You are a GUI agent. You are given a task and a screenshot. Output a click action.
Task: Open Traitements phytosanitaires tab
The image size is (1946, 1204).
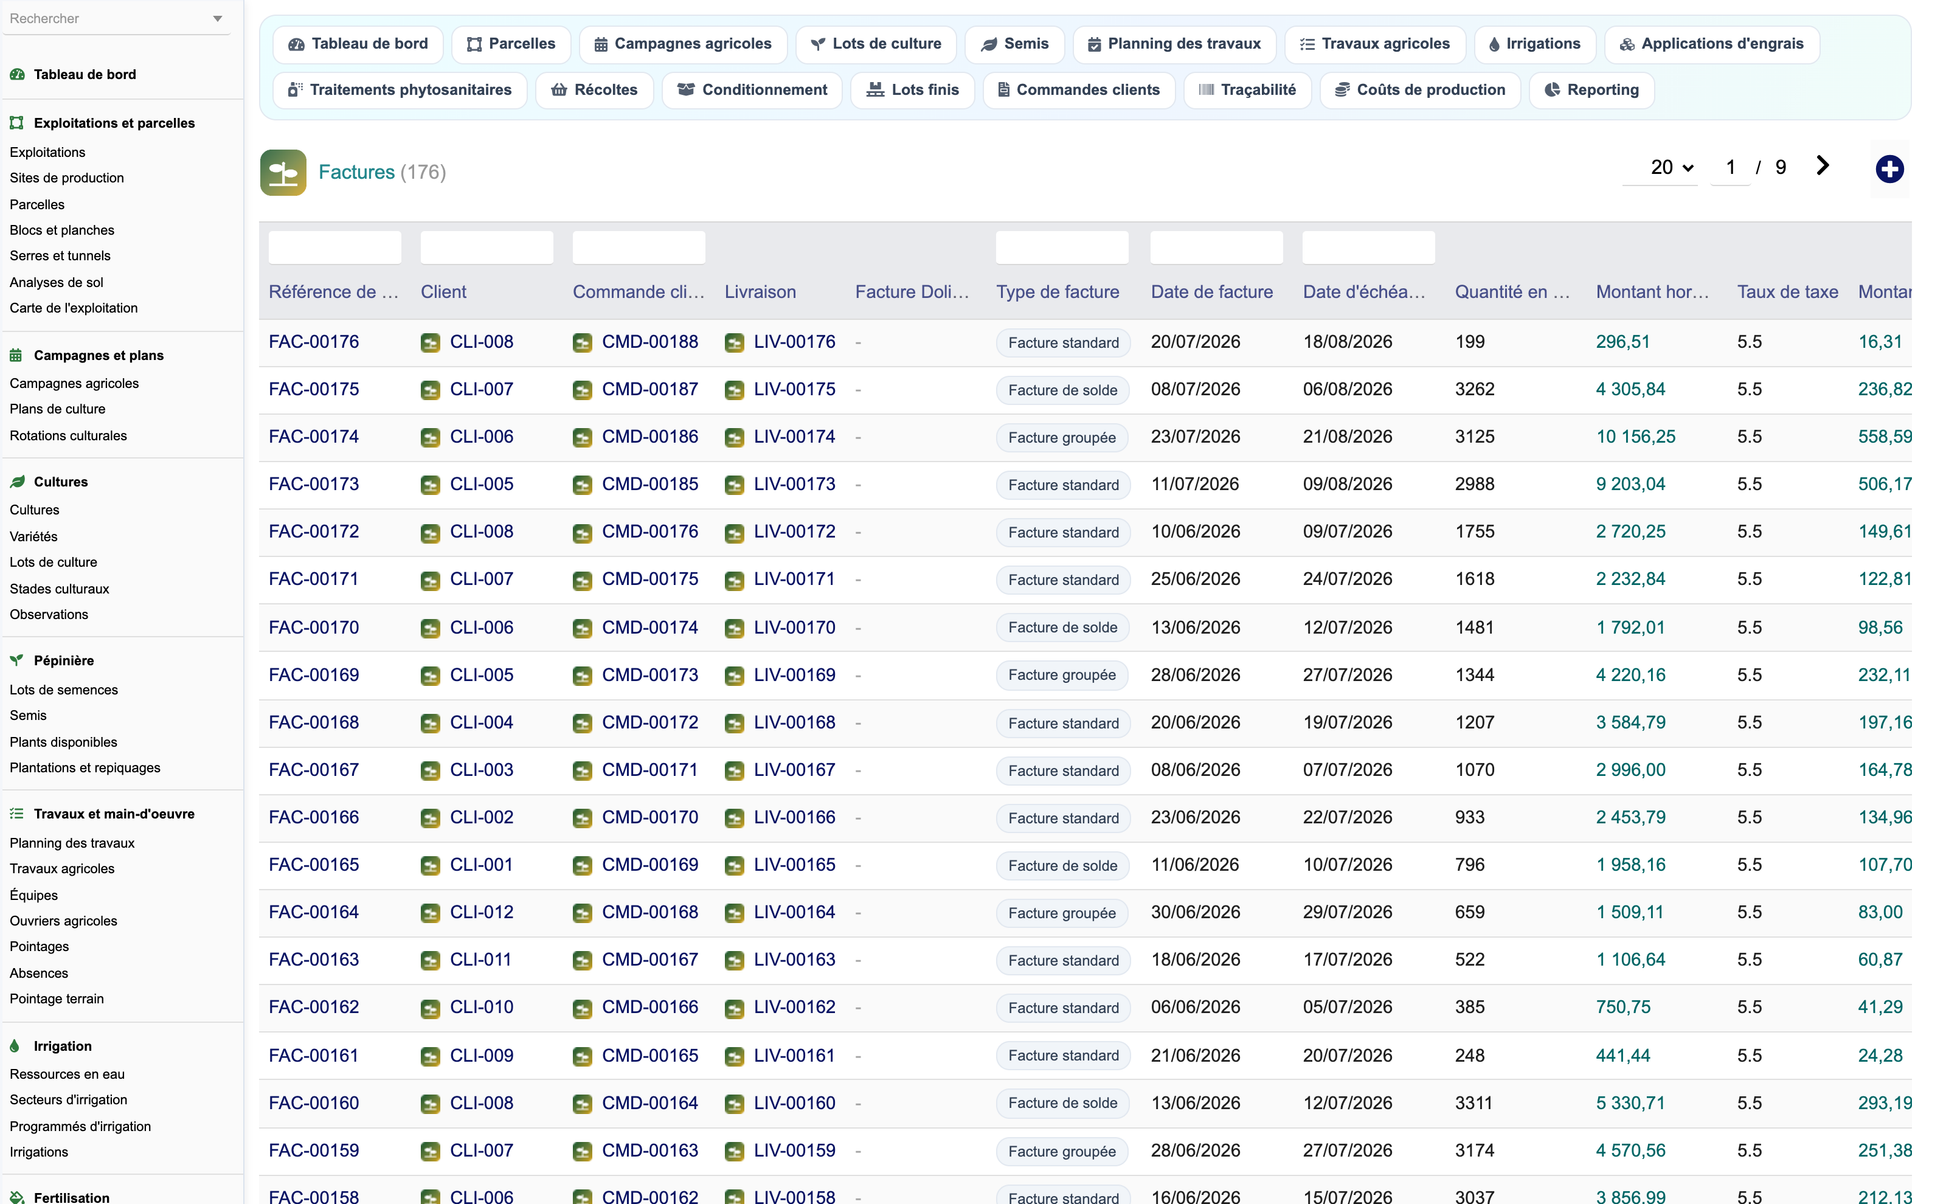point(400,90)
